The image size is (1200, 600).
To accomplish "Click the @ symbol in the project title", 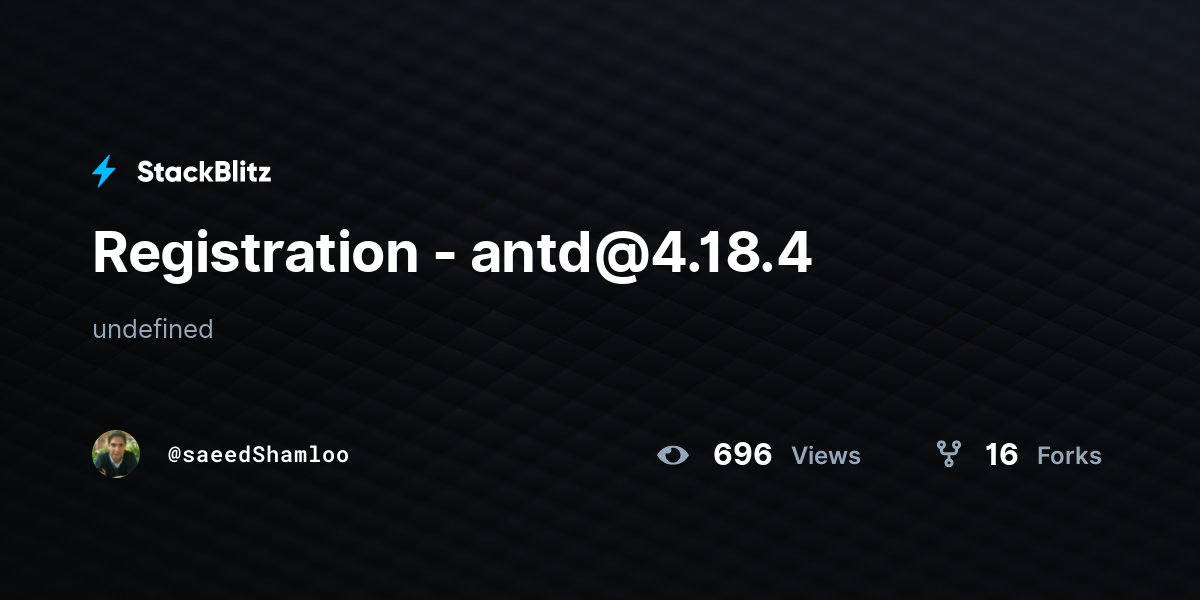I will click(x=614, y=257).
